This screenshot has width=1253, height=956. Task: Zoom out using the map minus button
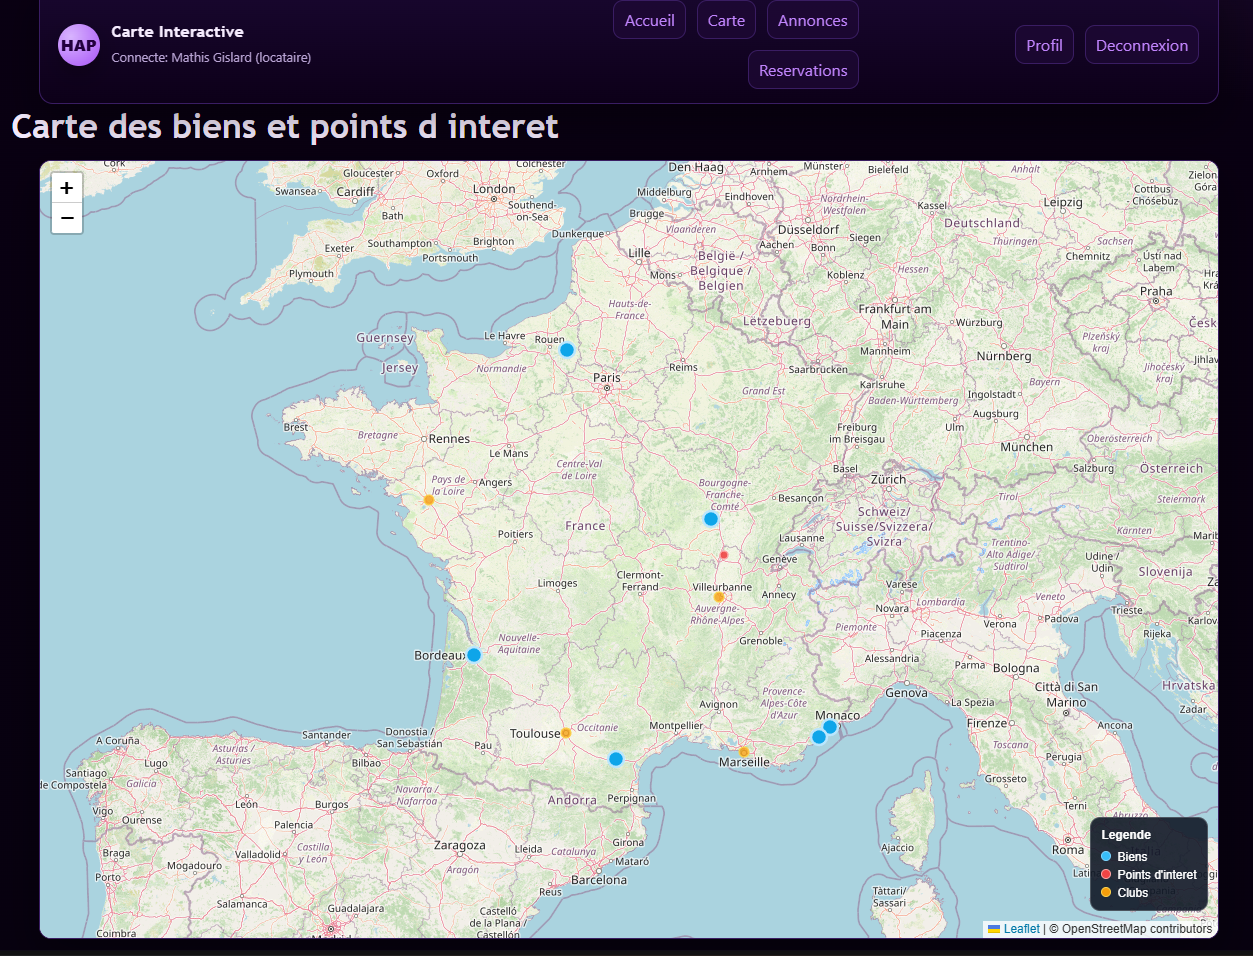pos(67,218)
